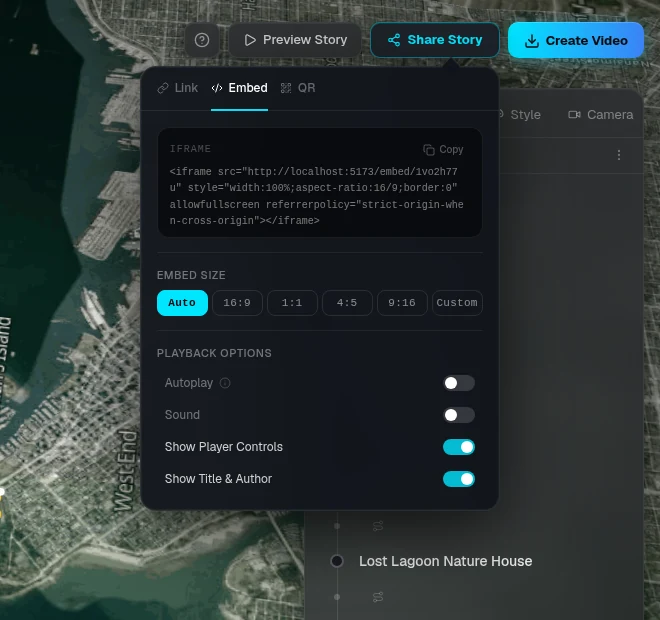Choose the 16:9 embed size
This screenshot has width=660, height=620.
coord(237,303)
